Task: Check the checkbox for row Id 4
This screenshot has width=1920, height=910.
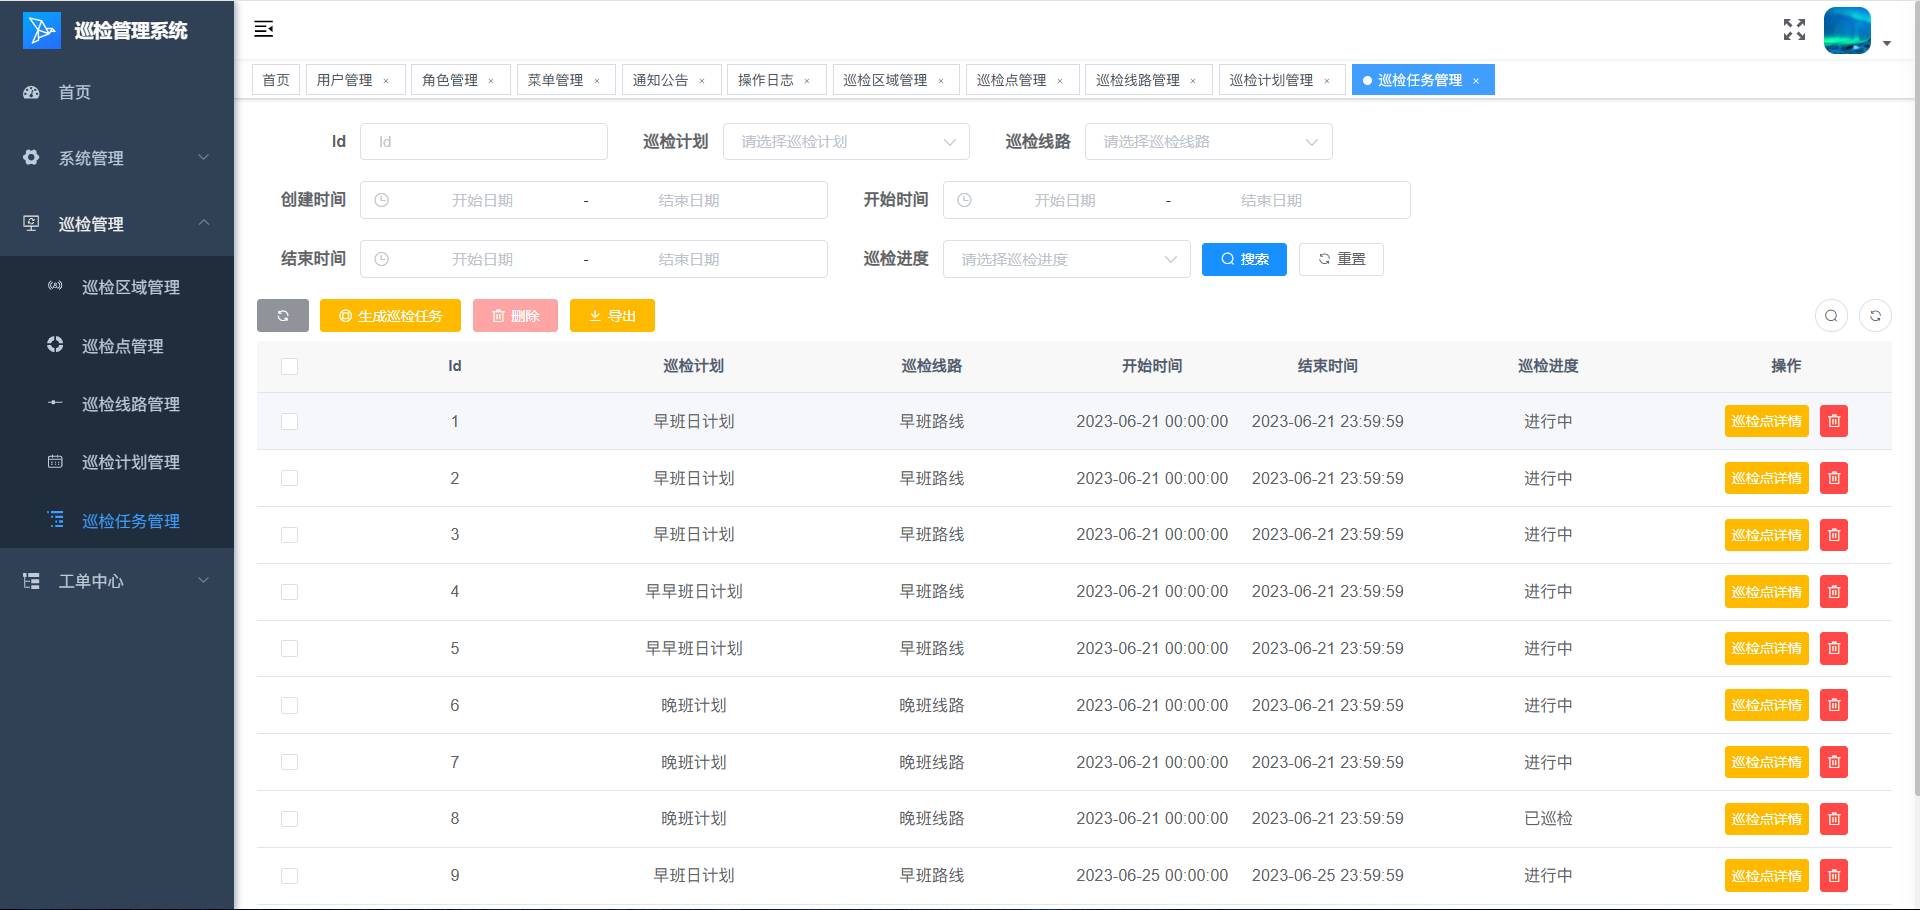Action: click(x=290, y=592)
